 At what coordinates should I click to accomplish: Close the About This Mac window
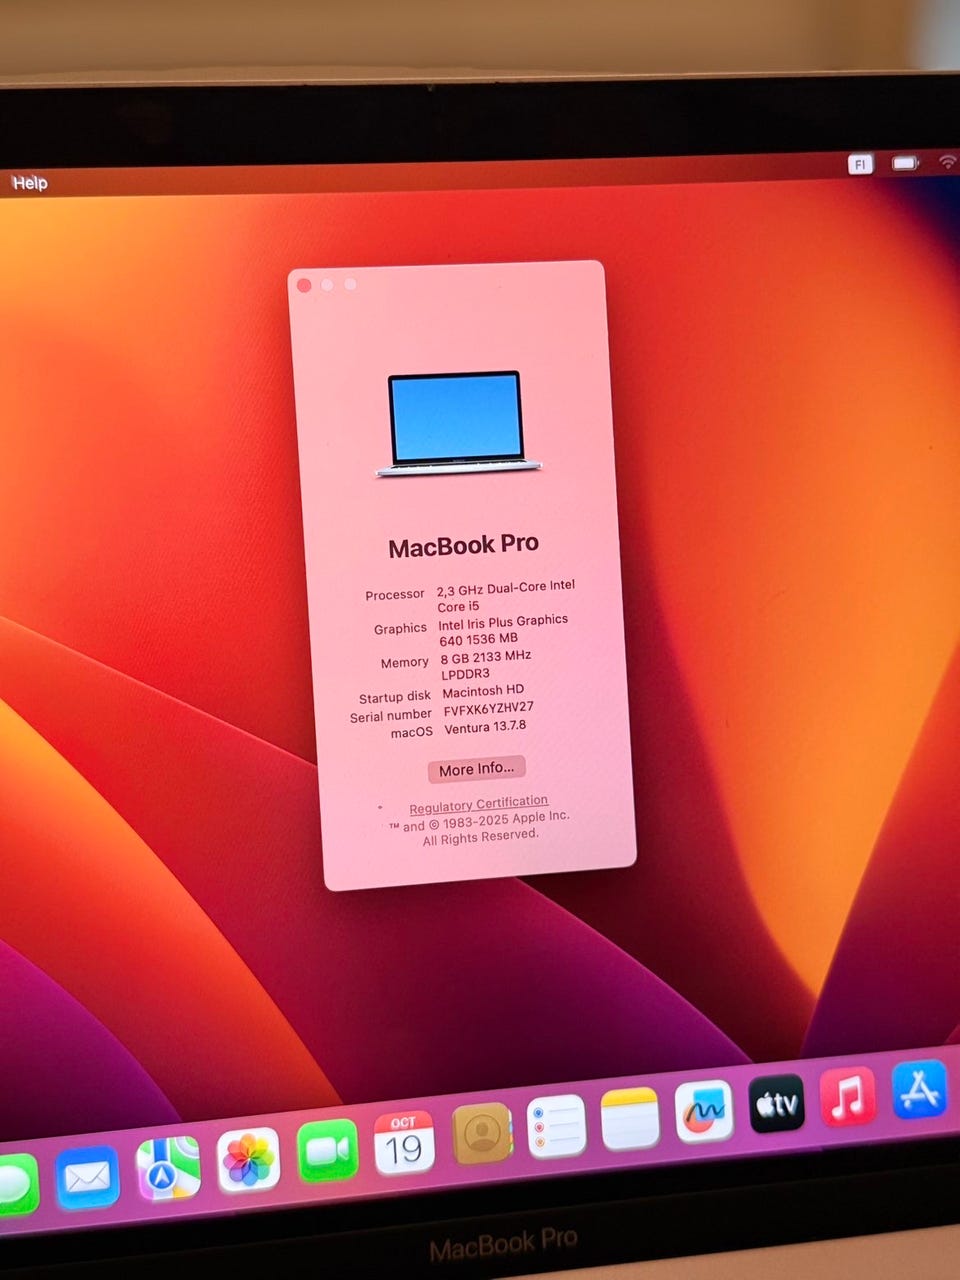coord(304,285)
